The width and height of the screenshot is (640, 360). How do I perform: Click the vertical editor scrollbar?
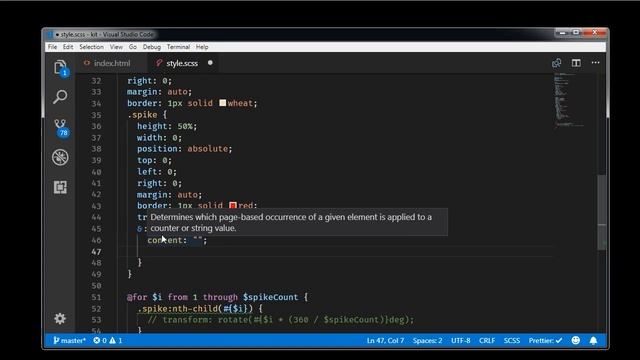(x=602, y=212)
